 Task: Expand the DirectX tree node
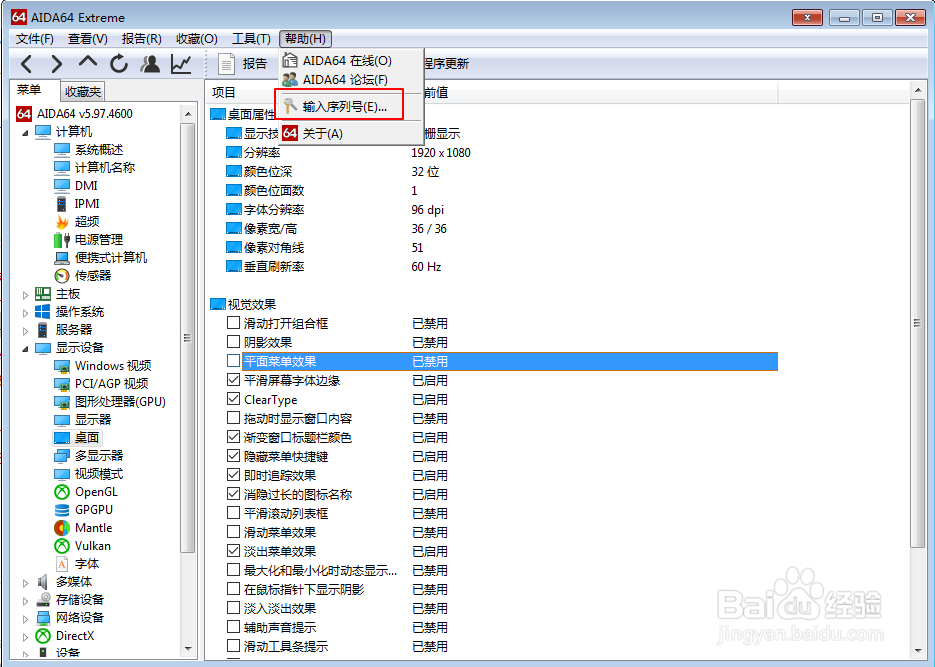[x=25, y=637]
